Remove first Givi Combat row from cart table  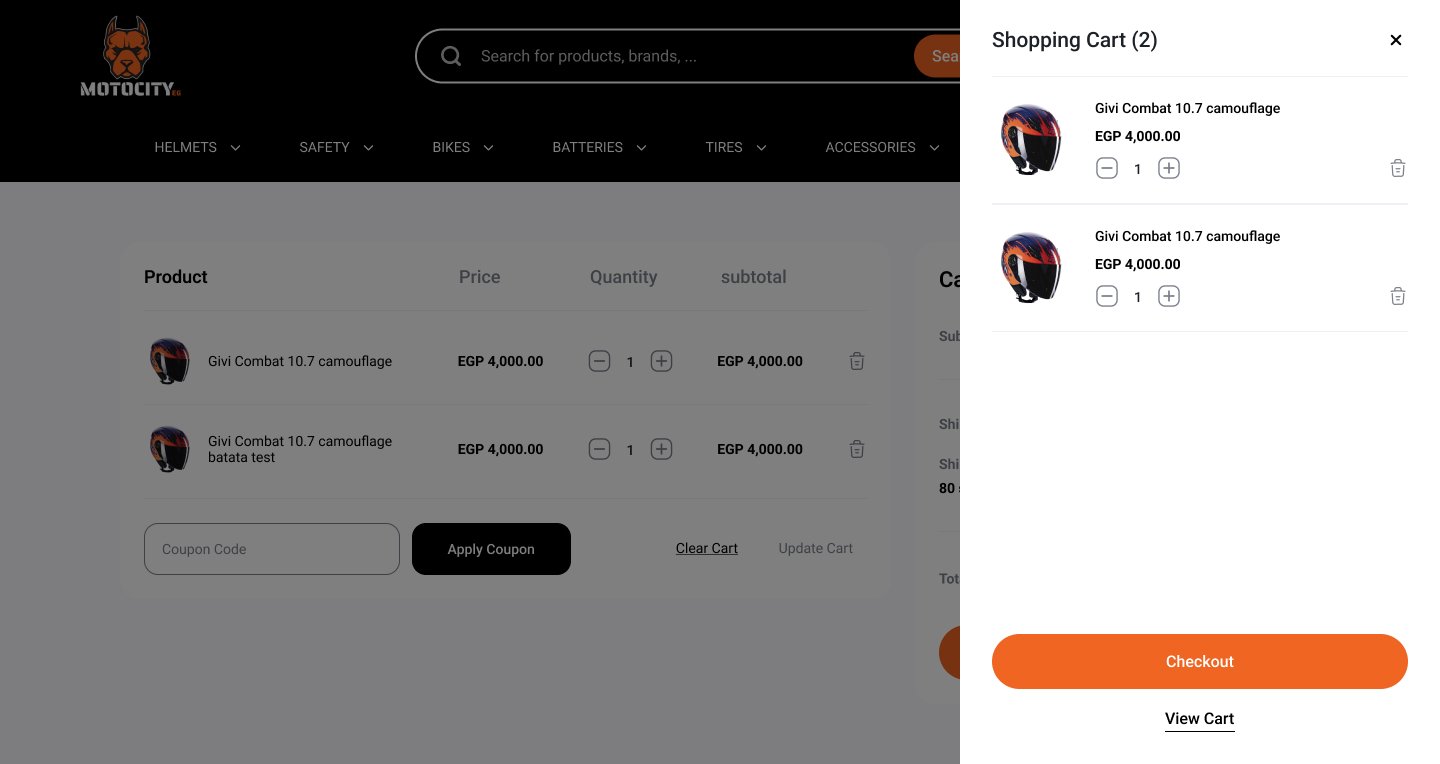point(857,361)
